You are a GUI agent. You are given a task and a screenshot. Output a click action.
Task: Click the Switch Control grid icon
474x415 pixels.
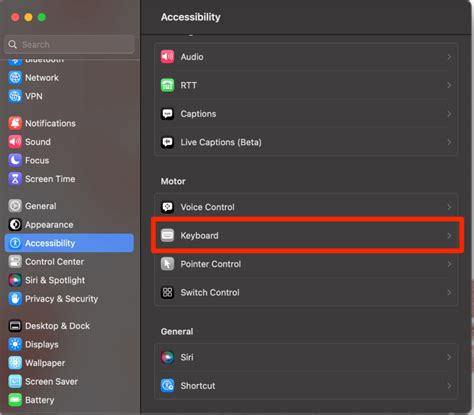click(x=167, y=292)
